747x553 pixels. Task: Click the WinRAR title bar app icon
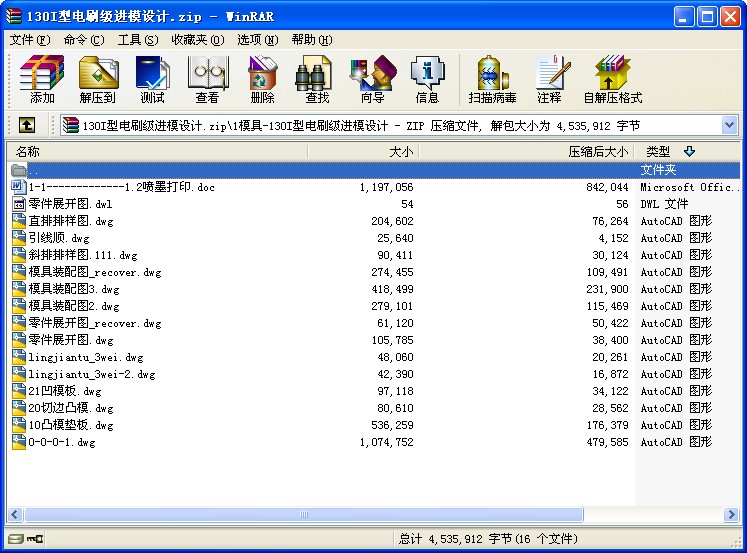tap(14, 16)
